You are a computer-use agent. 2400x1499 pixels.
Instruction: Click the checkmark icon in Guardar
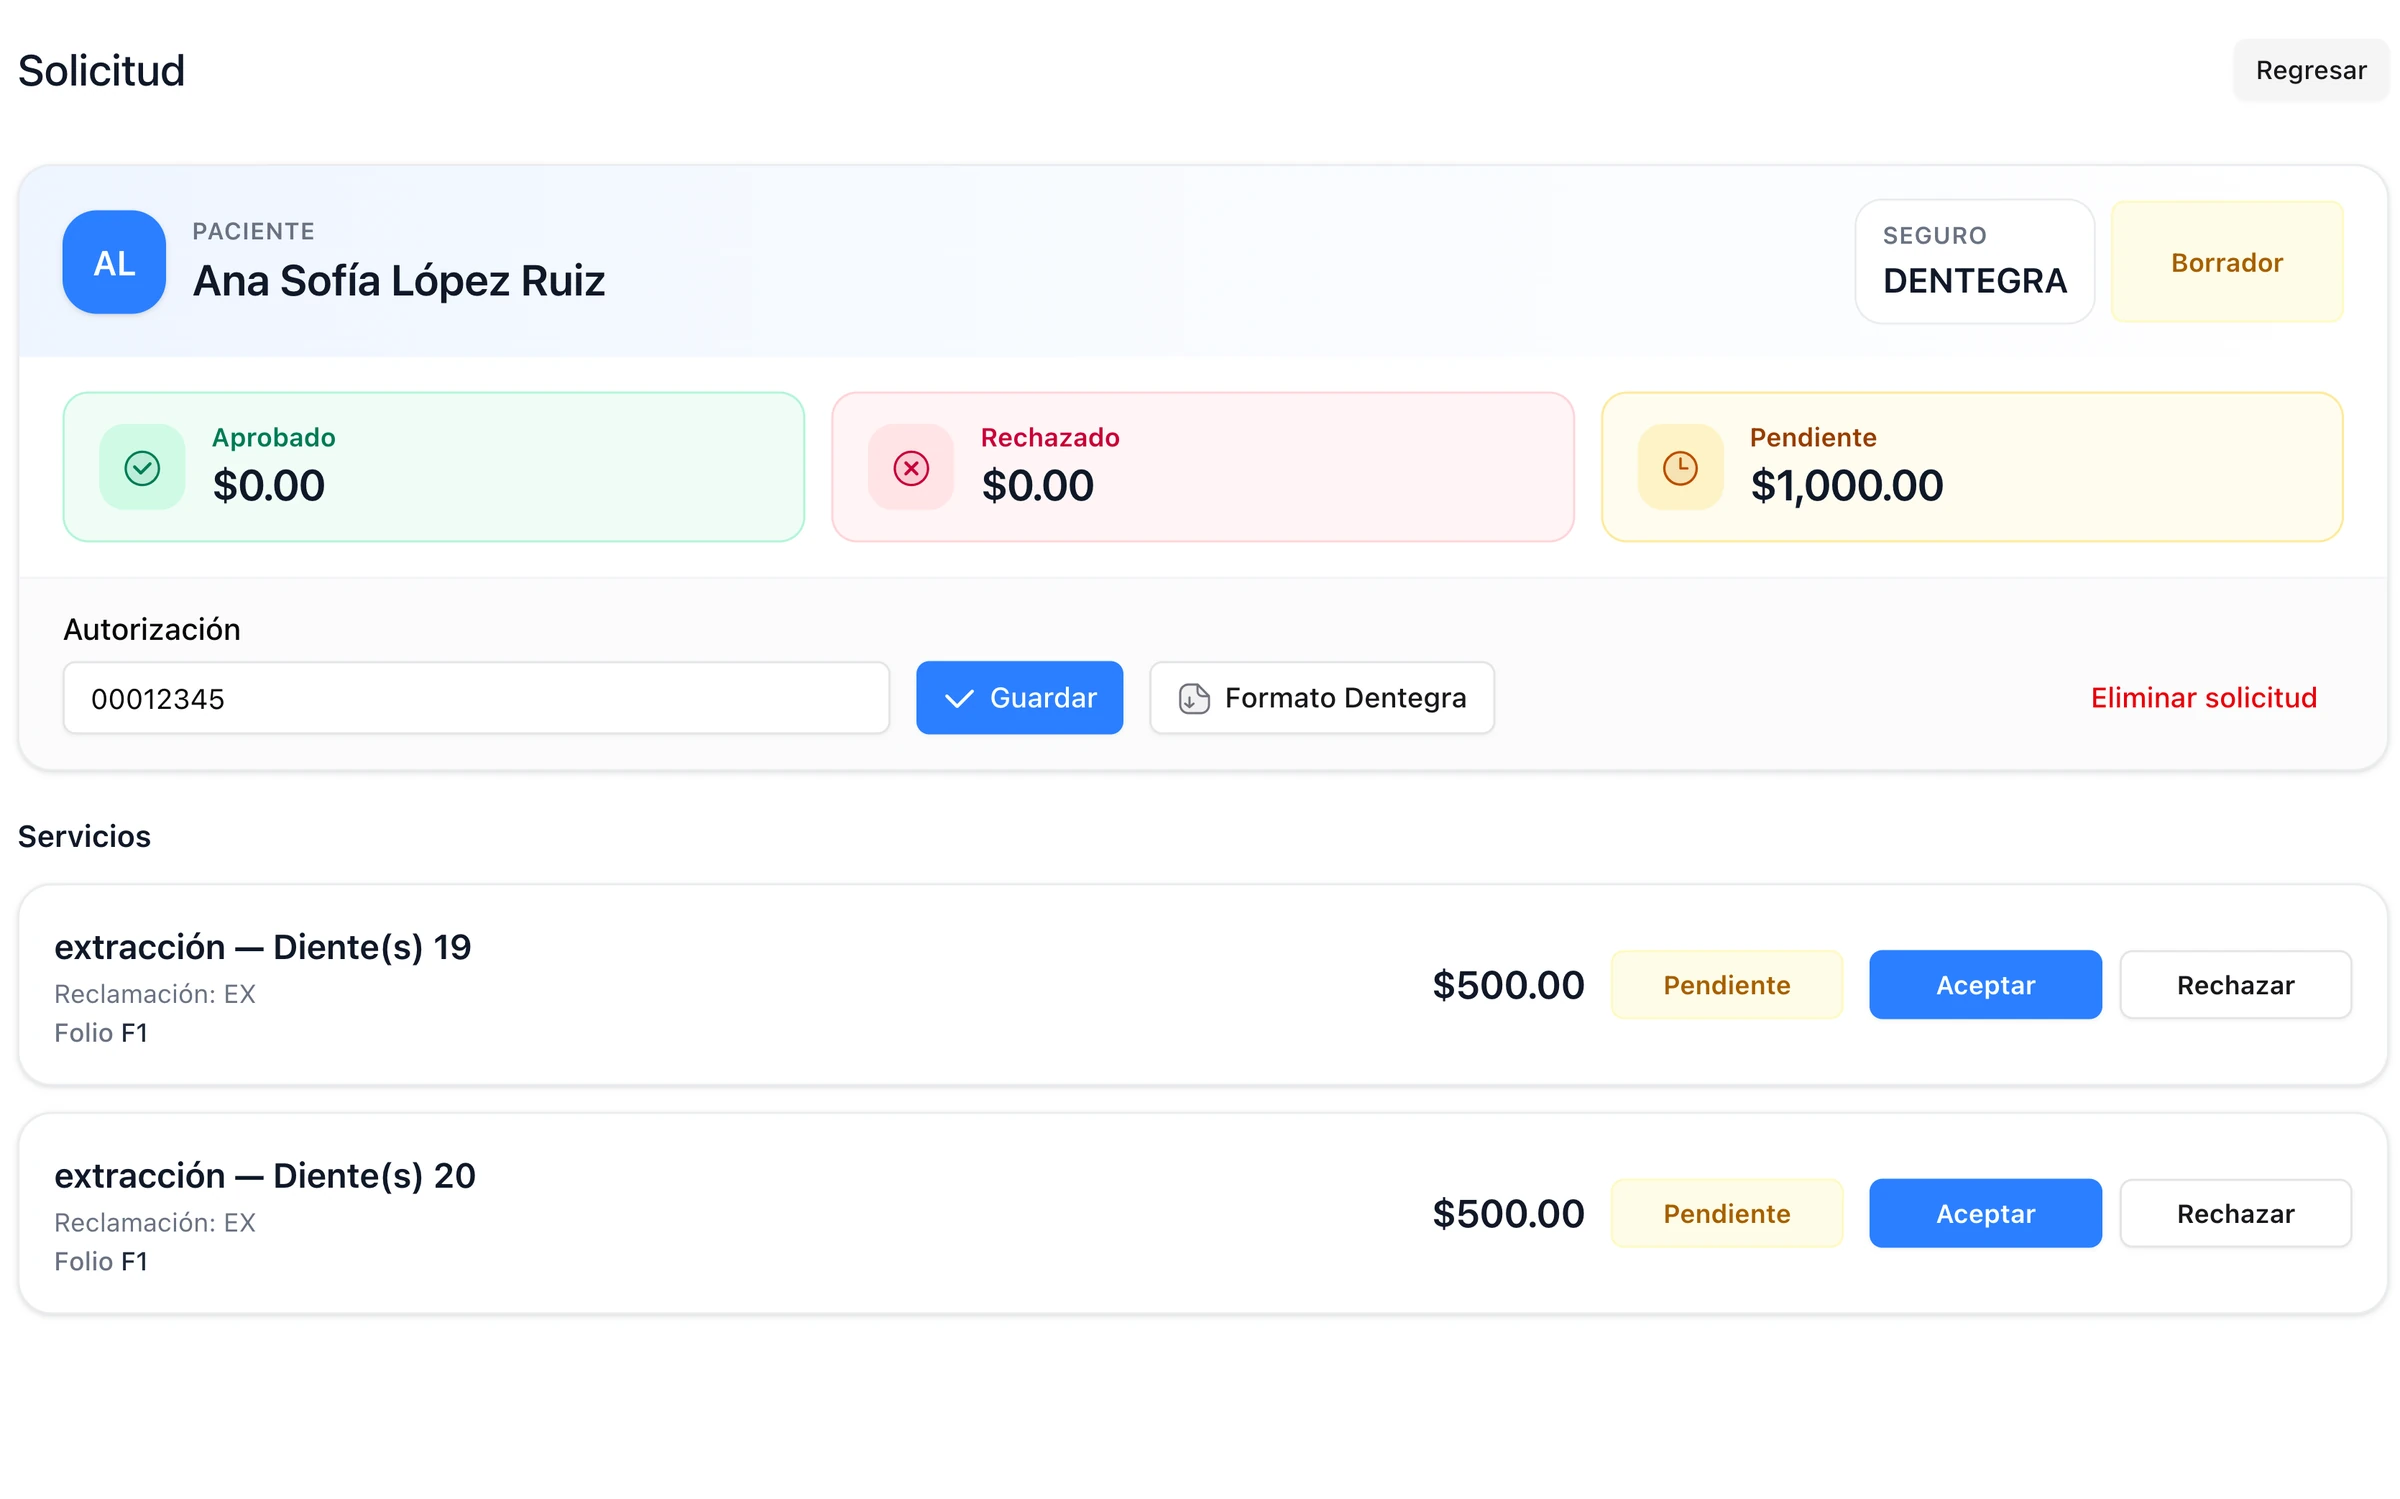959,698
